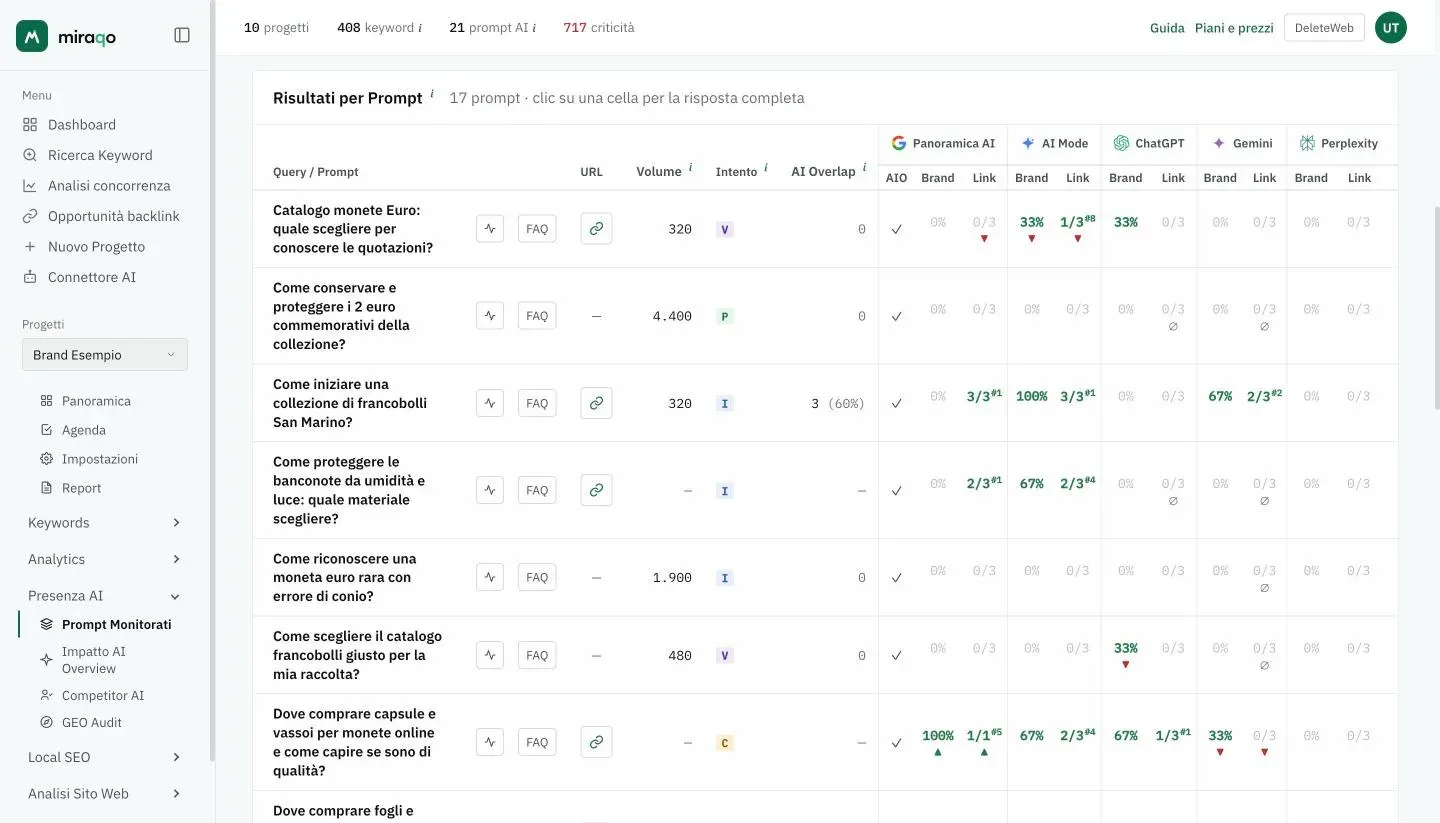The height and width of the screenshot is (823, 1440).
Task: Open URL link icon for banconote da umidità row
Action: [x=596, y=490]
